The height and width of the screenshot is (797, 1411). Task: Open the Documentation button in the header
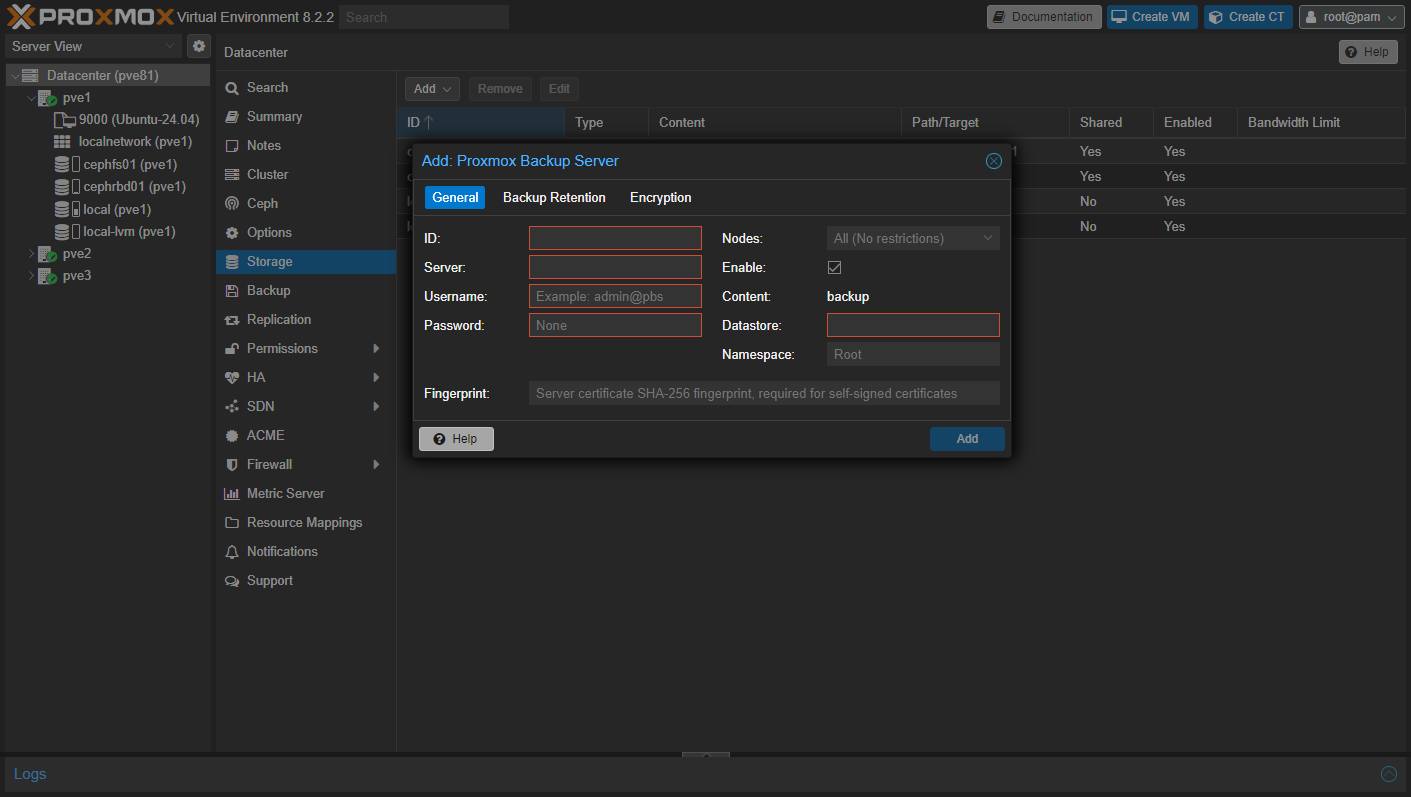[1044, 17]
